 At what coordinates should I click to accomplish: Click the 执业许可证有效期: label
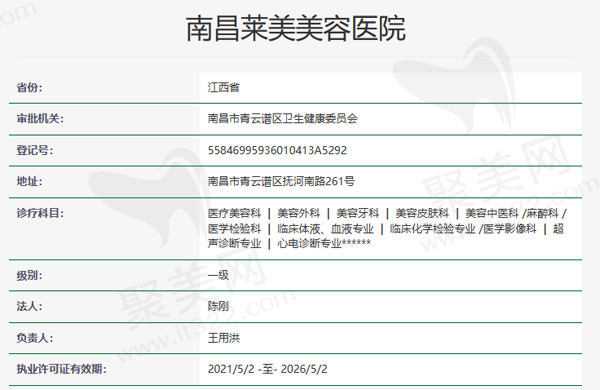pyautogui.click(x=62, y=369)
